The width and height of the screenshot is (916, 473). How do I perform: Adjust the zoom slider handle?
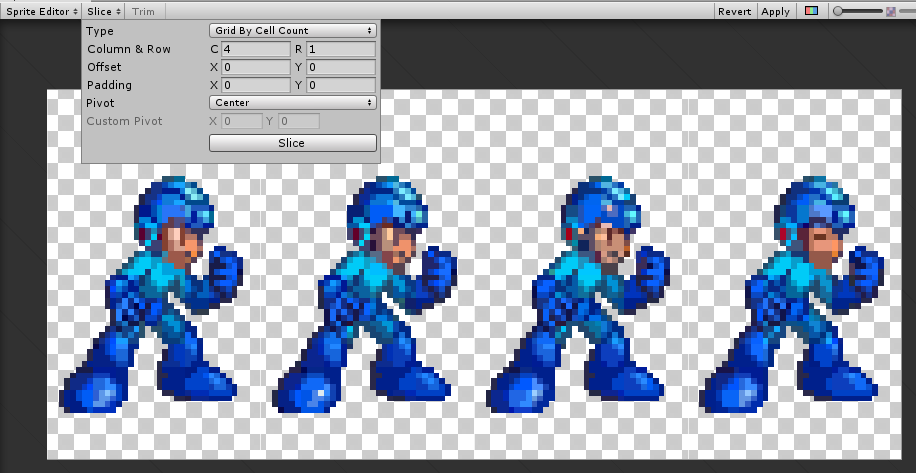click(838, 11)
